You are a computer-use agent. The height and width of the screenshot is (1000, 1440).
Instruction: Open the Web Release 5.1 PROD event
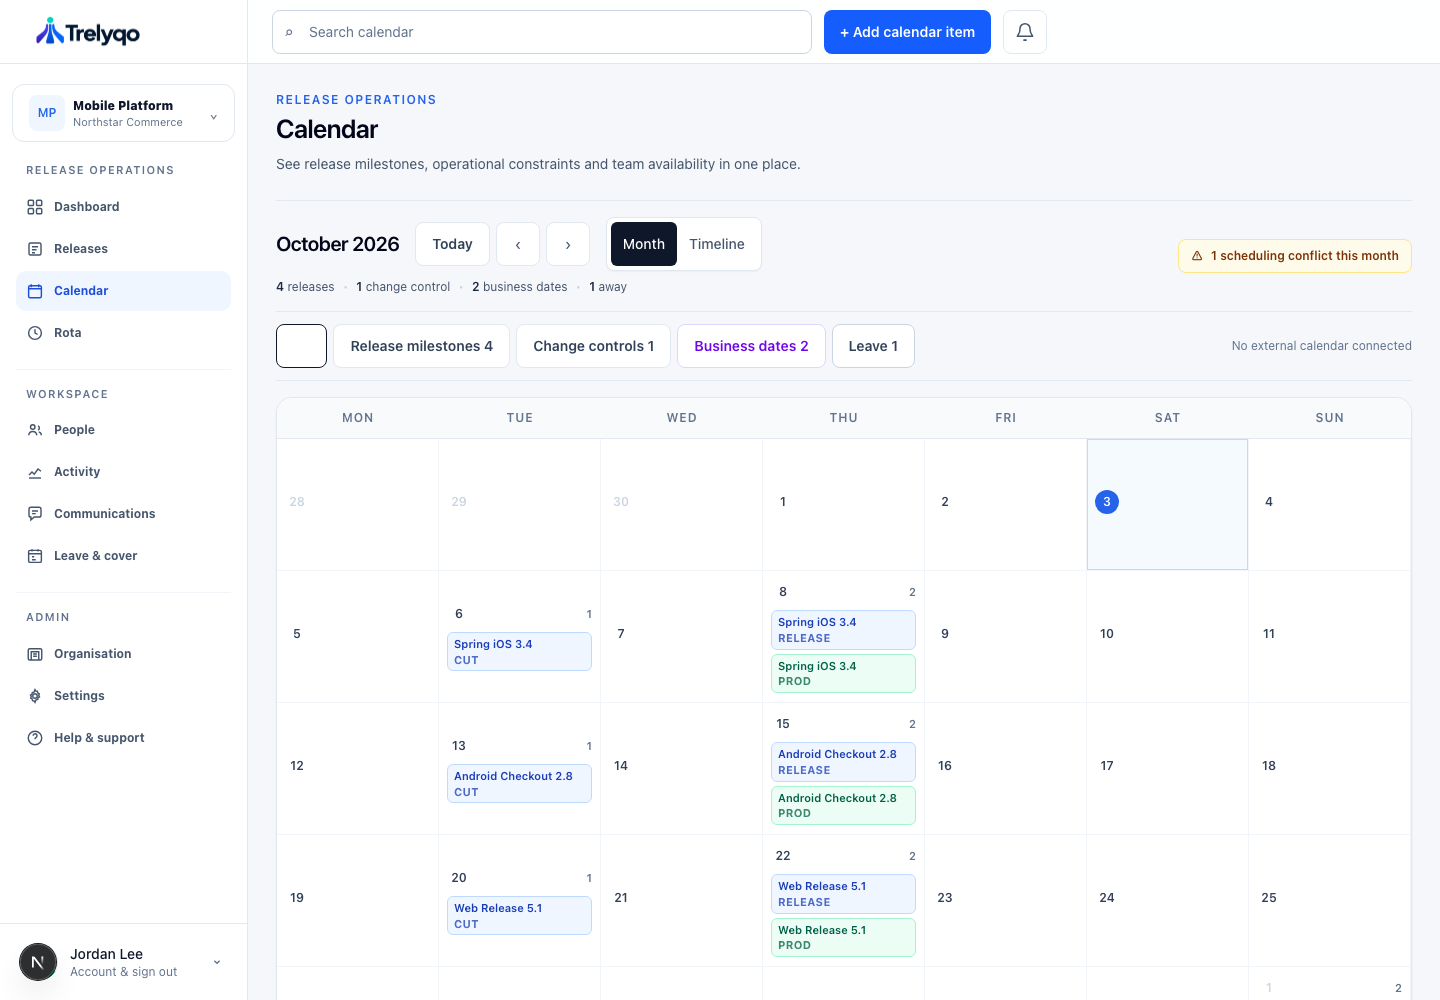(843, 938)
